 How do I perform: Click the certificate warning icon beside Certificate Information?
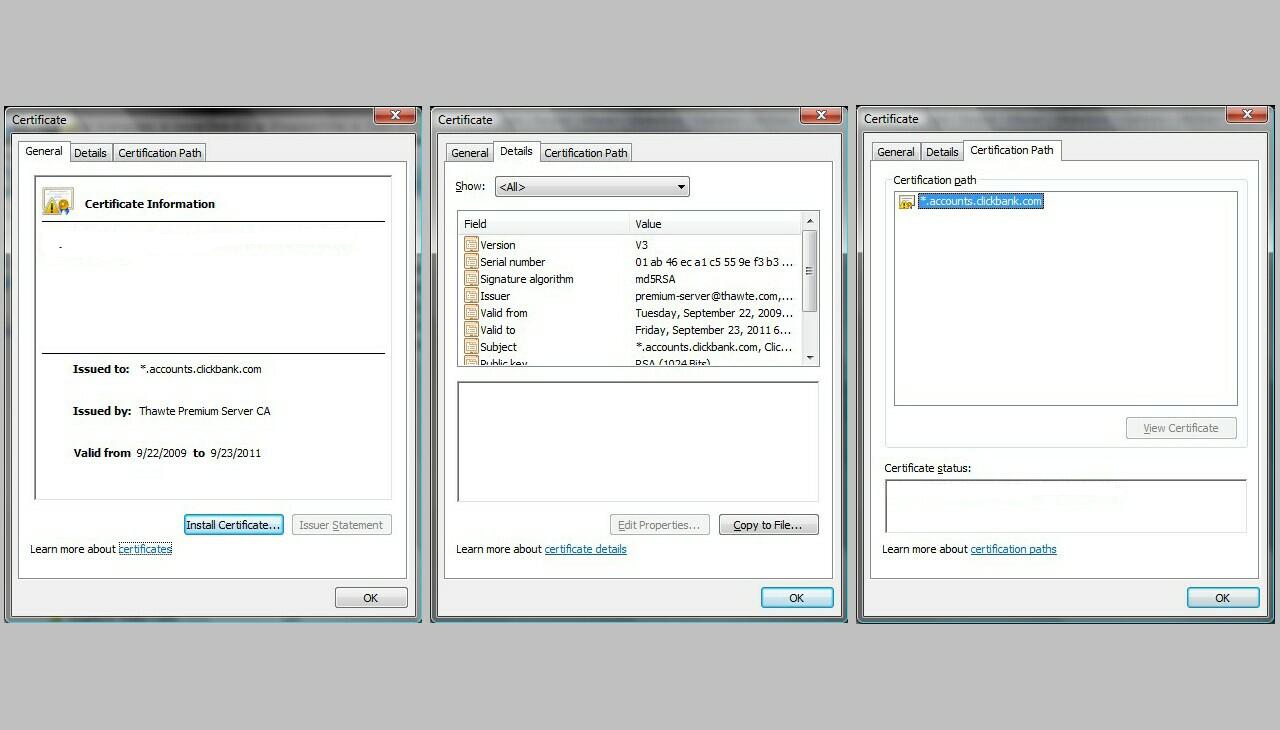coord(57,202)
